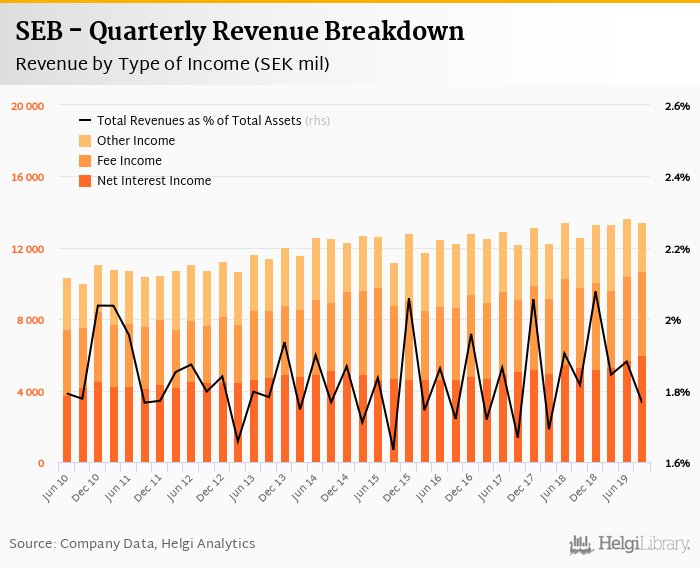The width and height of the screenshot is (700, 568).
Task: Click the black line marker in the legend
Action: 85,120
